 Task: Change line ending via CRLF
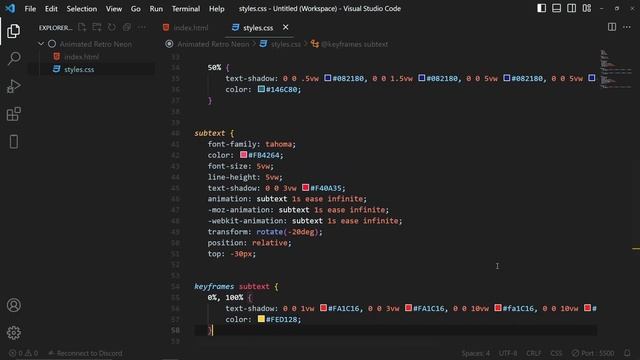coord(533,353)
